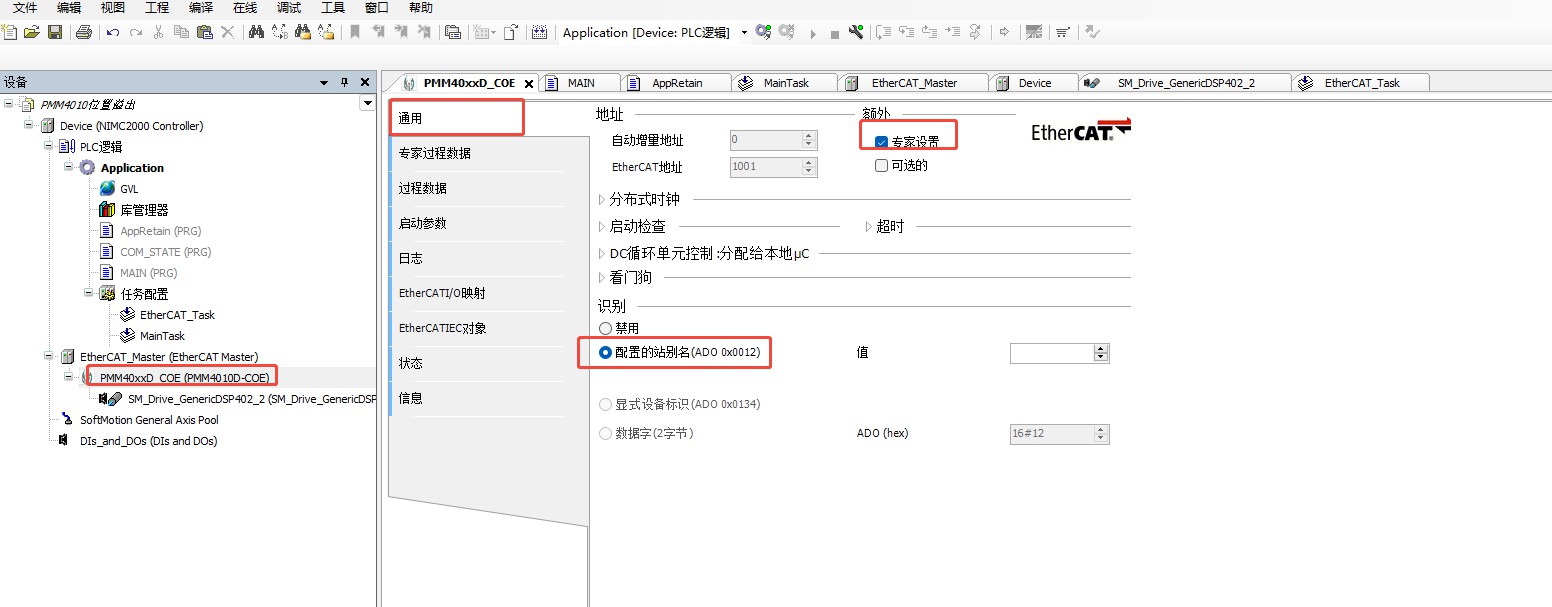Viewport: 1552px width, 607px height.
Task: Tick the 可选的 checkbox
Action: pyautogui.click(x=881, y=166)
